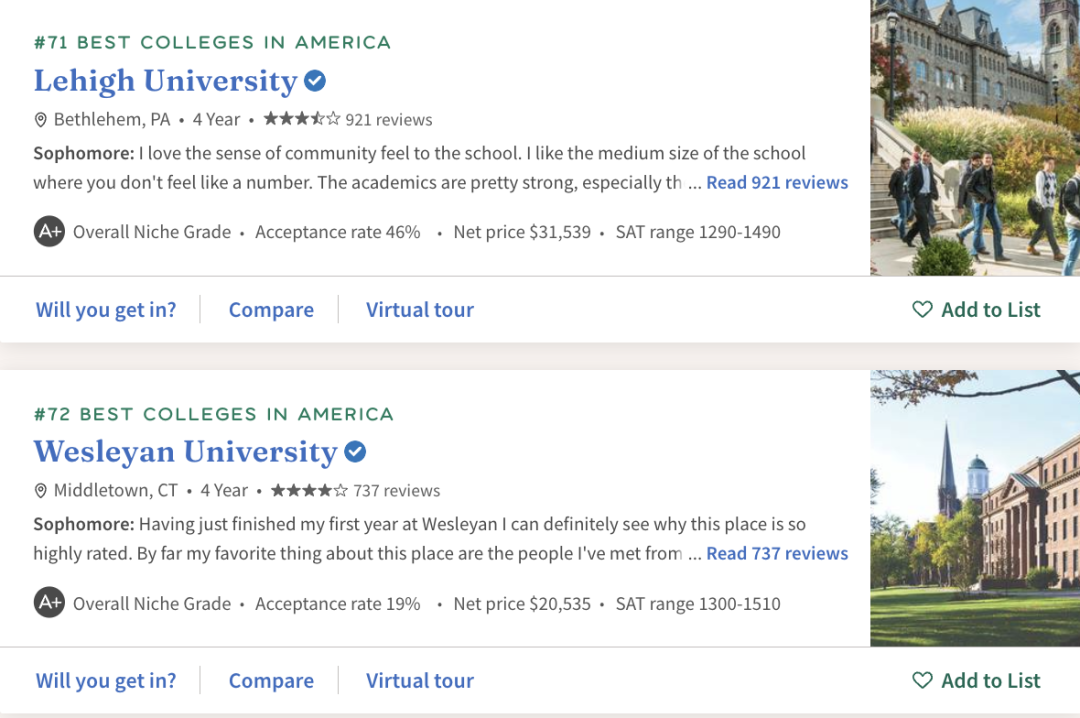Click heart icon to add Lehigh to list
This screenshot has width=1080, height=718.
click(922, 310)
